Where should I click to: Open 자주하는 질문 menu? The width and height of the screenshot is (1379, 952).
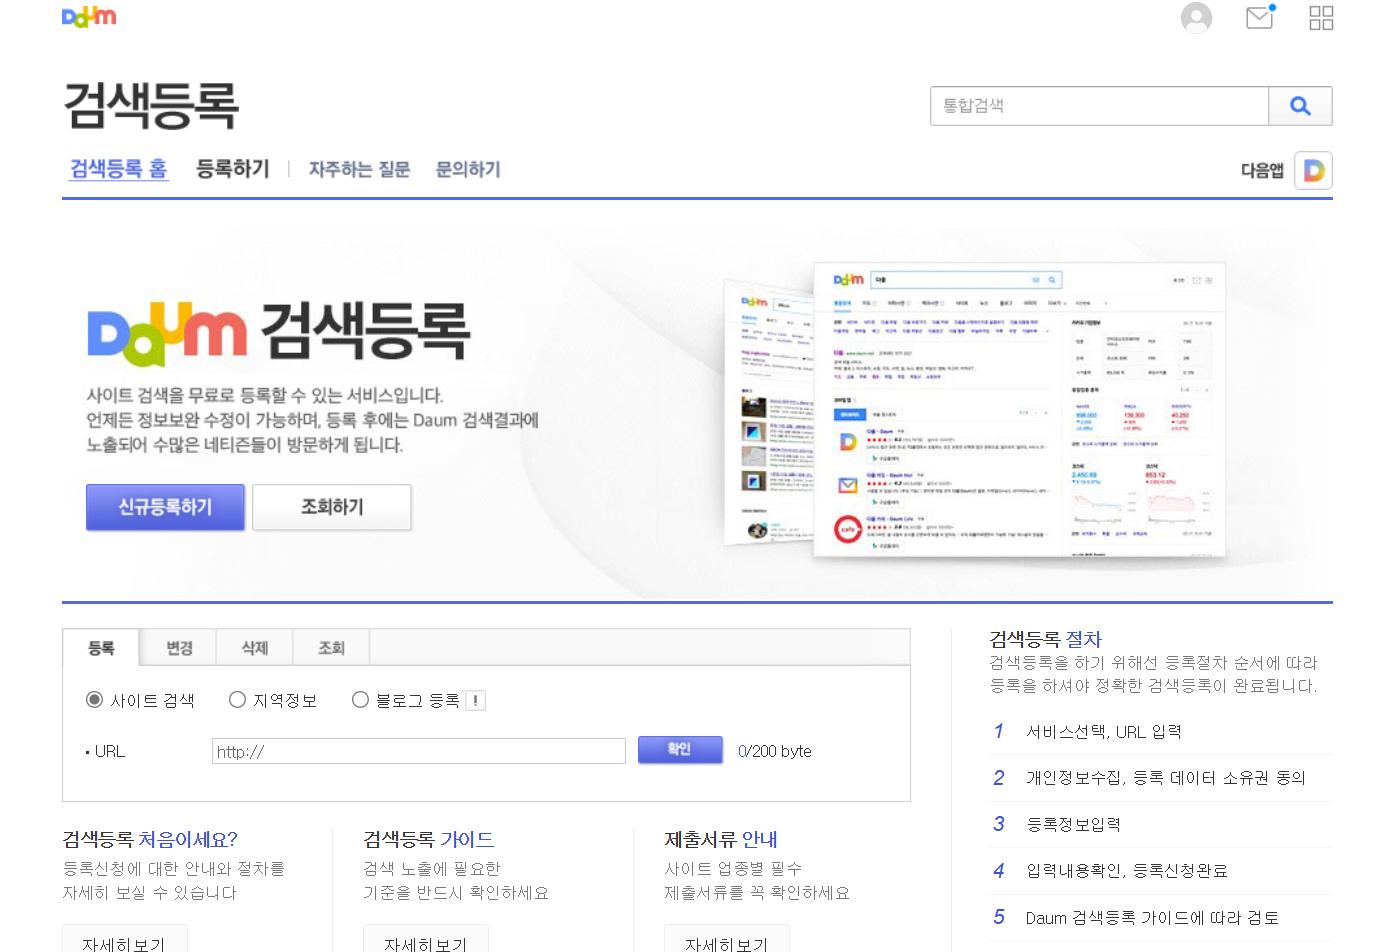pyautogui.click(x=359, y=170)
